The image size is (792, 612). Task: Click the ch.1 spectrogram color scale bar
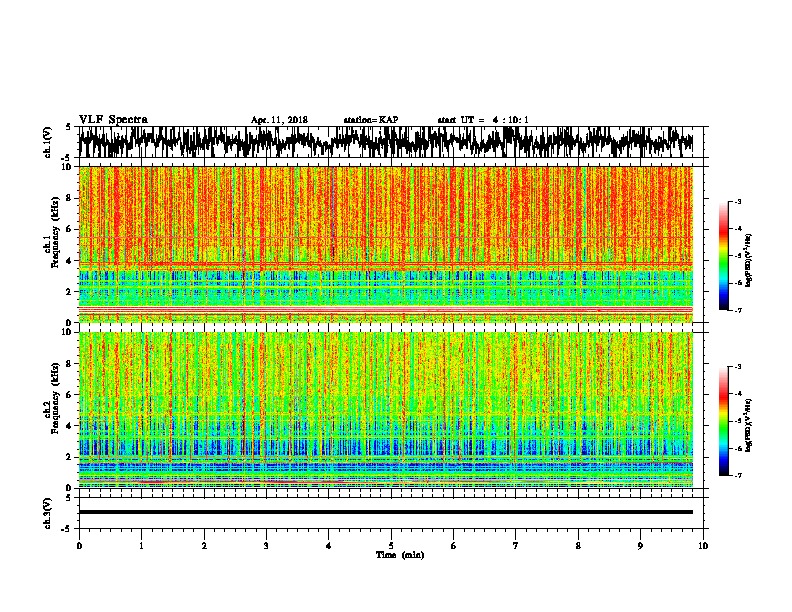click(x=724, y=256)
